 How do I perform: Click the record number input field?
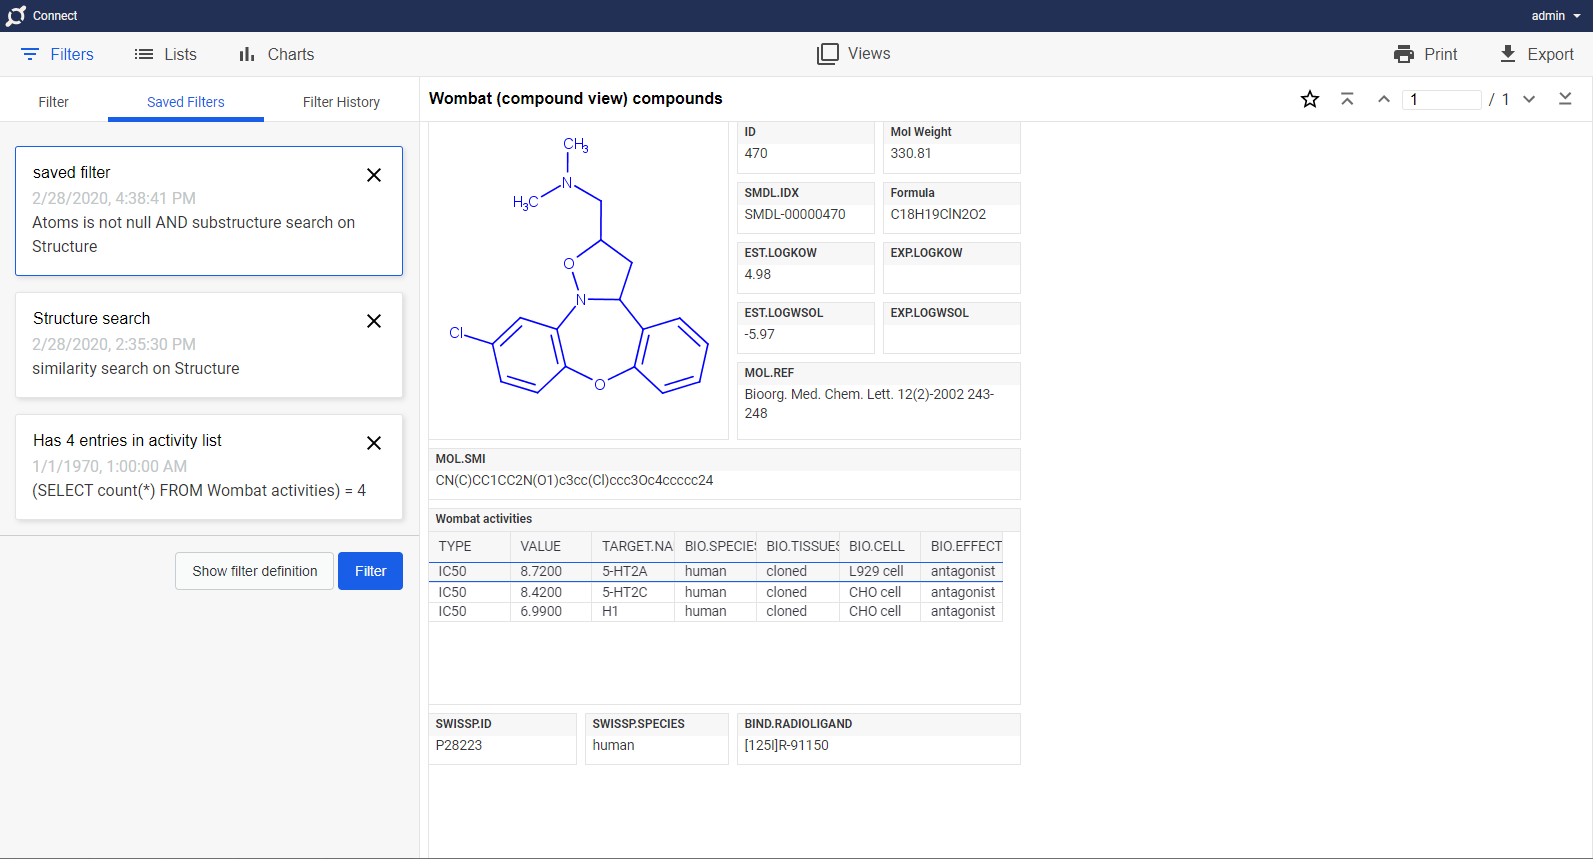(x=1441, y=99)
